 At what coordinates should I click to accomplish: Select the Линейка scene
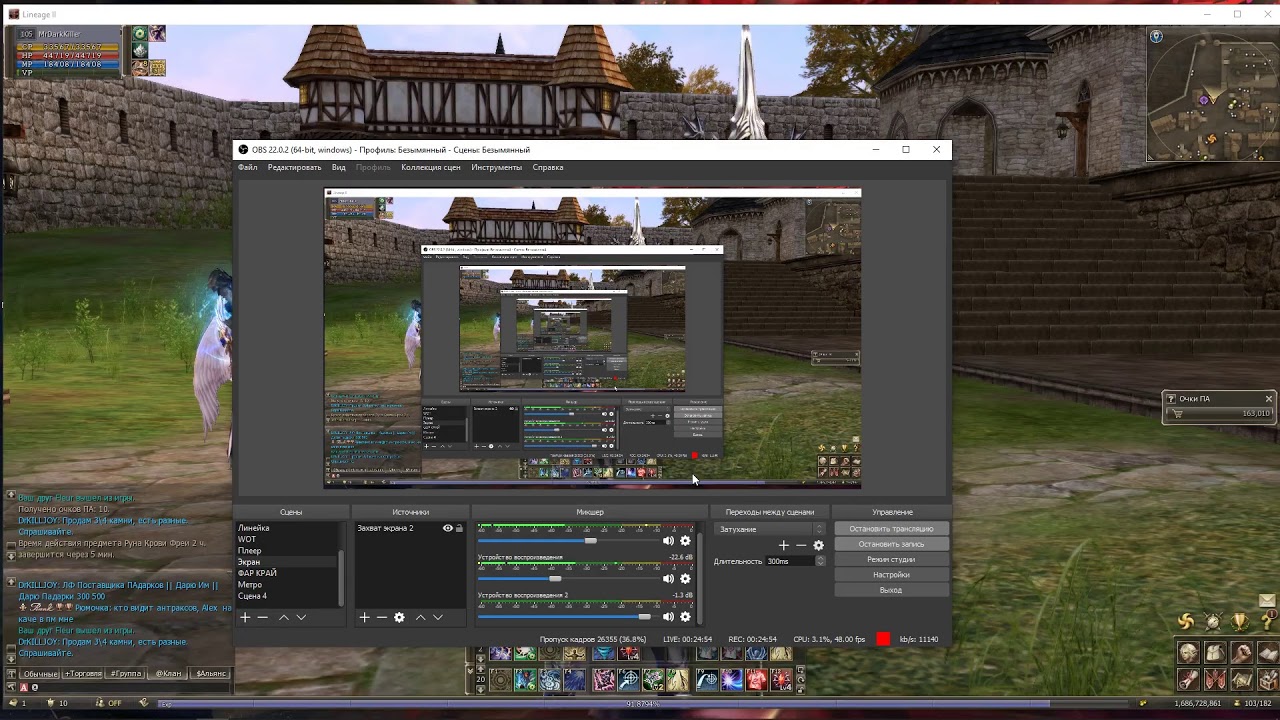(287, 528)
